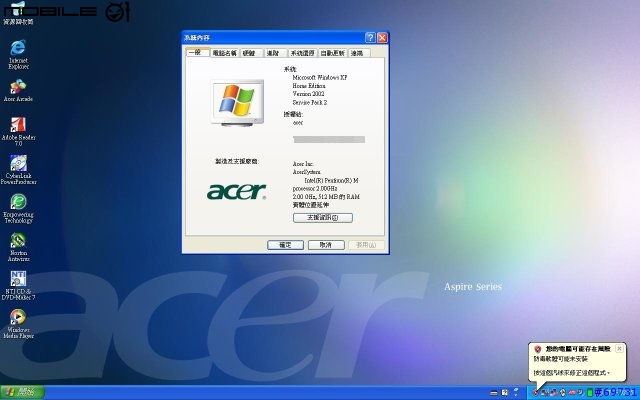The height and width of the screenshot is (400, 640).
Task: Open the Start menu button
Action: [x=22, y=393]
